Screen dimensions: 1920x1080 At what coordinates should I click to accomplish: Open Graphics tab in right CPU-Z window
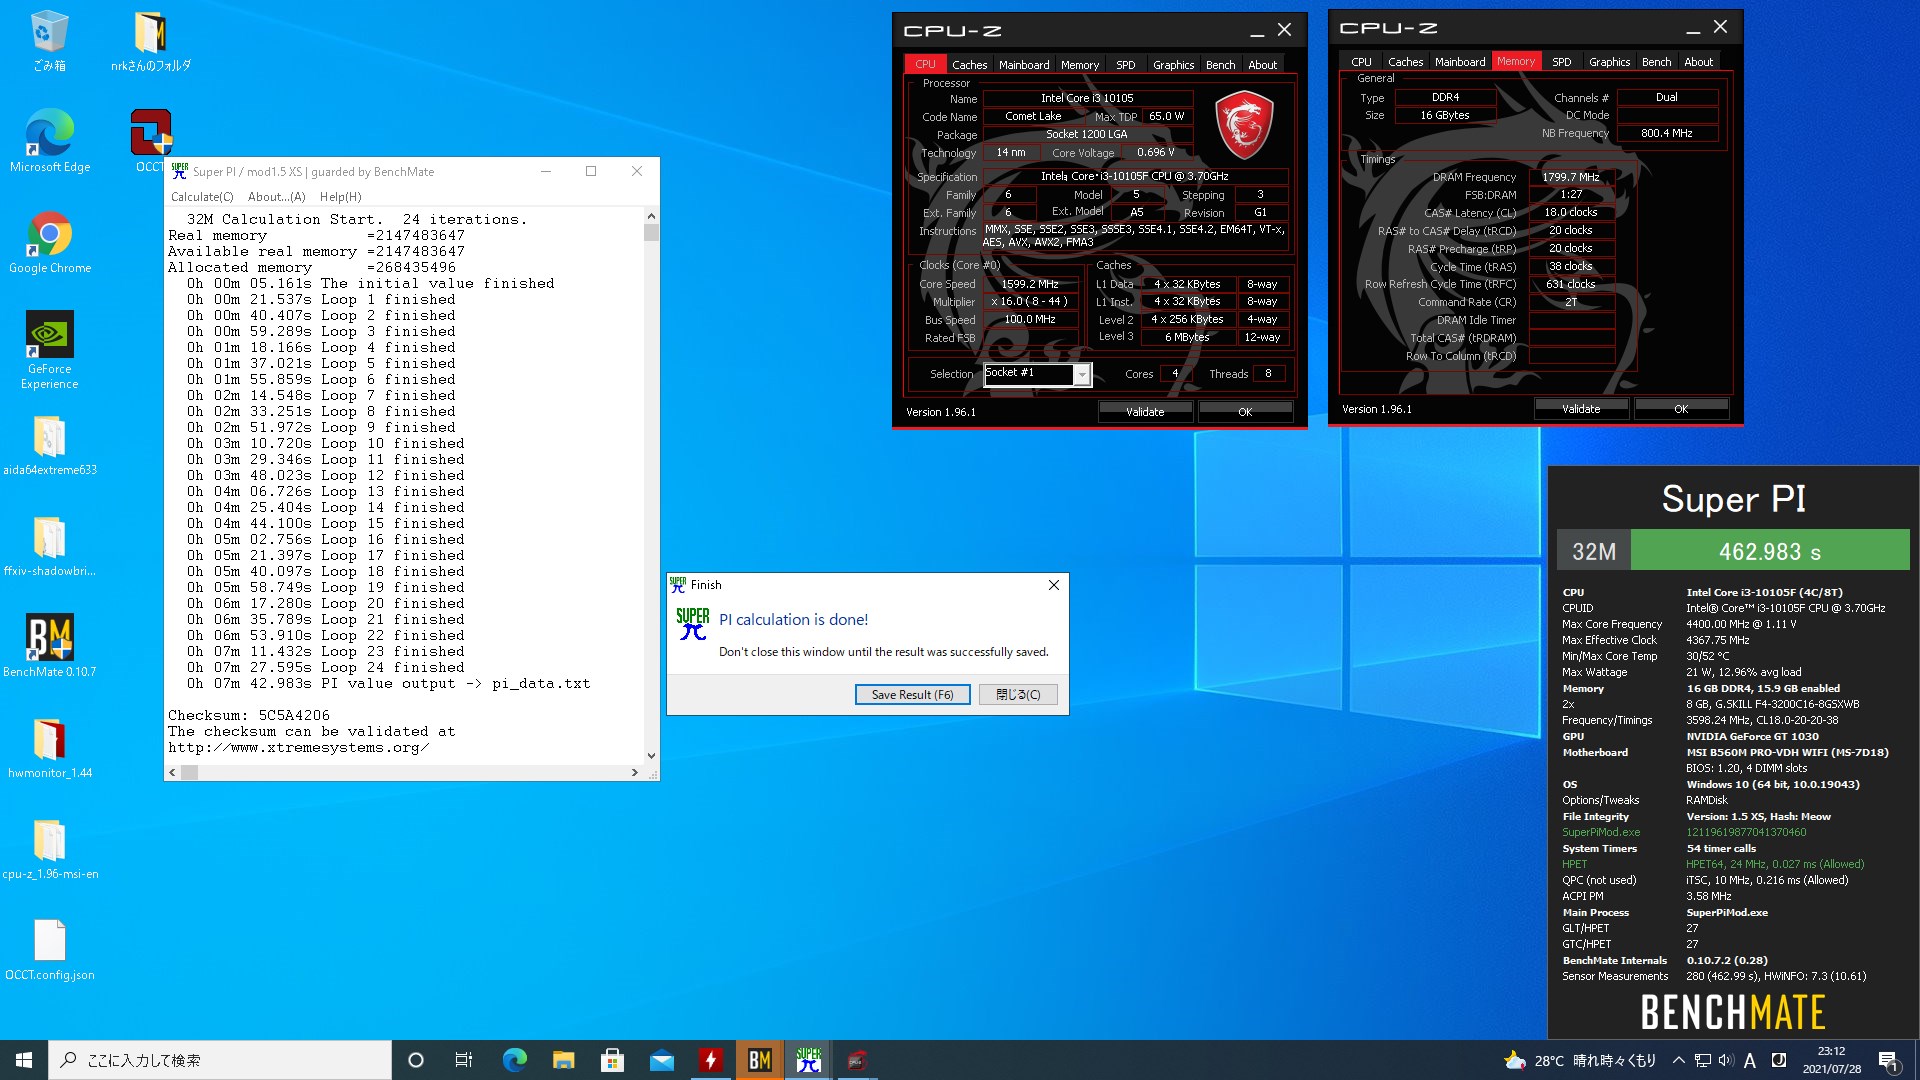tap(1609, 61)
